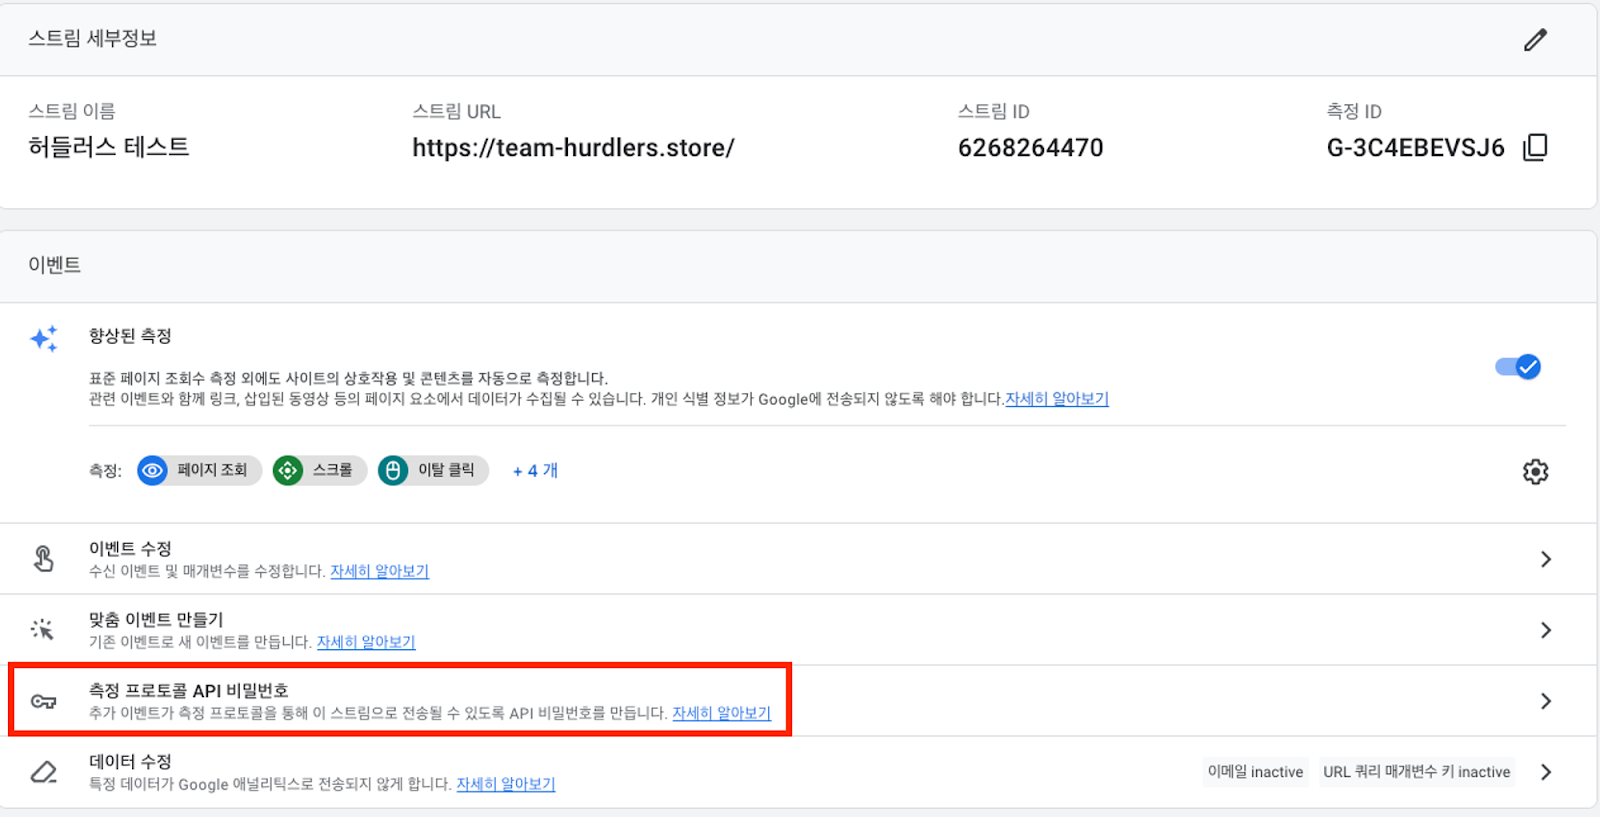Viewport: 1600px width, 817px height.
Task: Click 'URL 쿼리 매개변수 키 inactive' chip
Action: point(1417,772)
